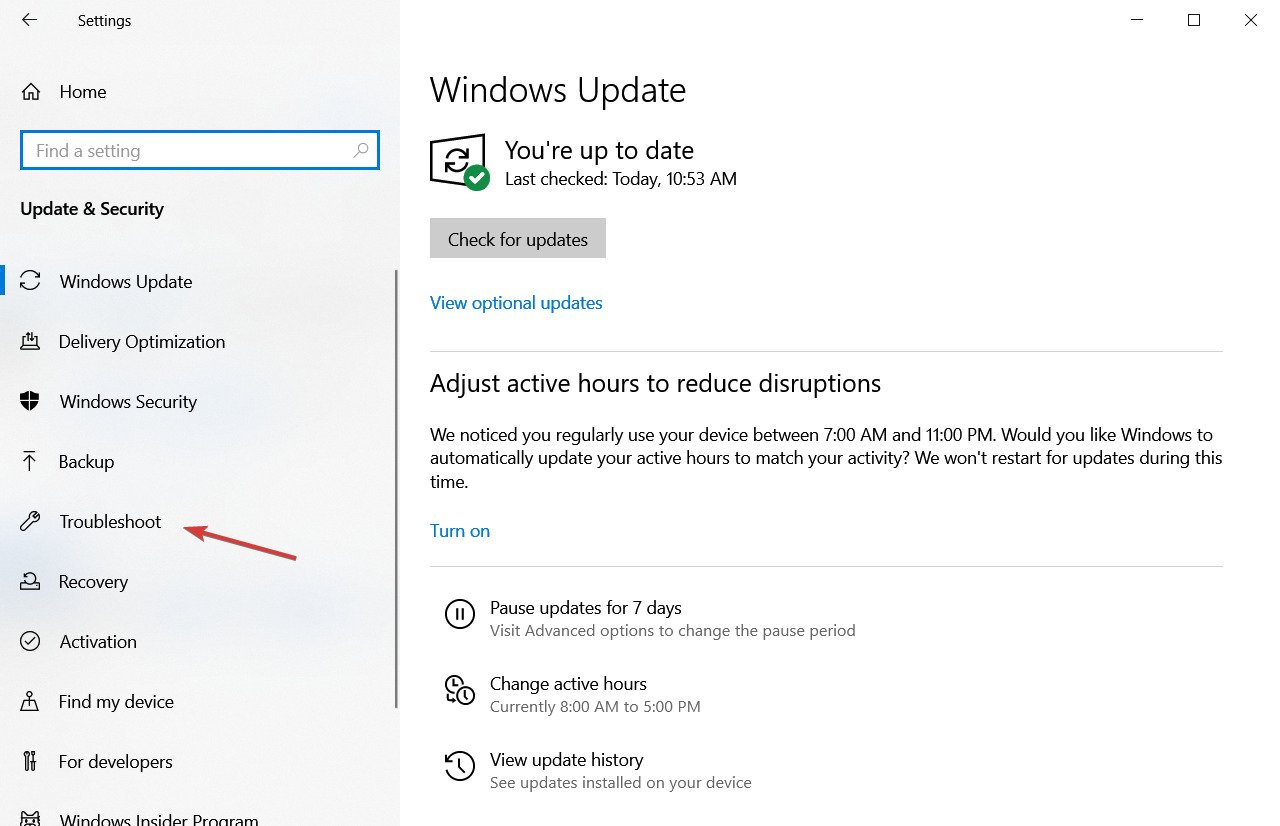
Task: Click the pause circle icon
Action: 460,614
